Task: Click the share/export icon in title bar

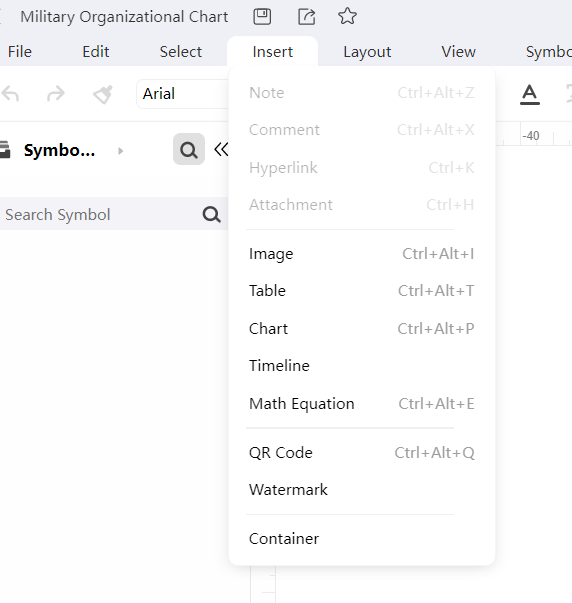Action: 307,17
